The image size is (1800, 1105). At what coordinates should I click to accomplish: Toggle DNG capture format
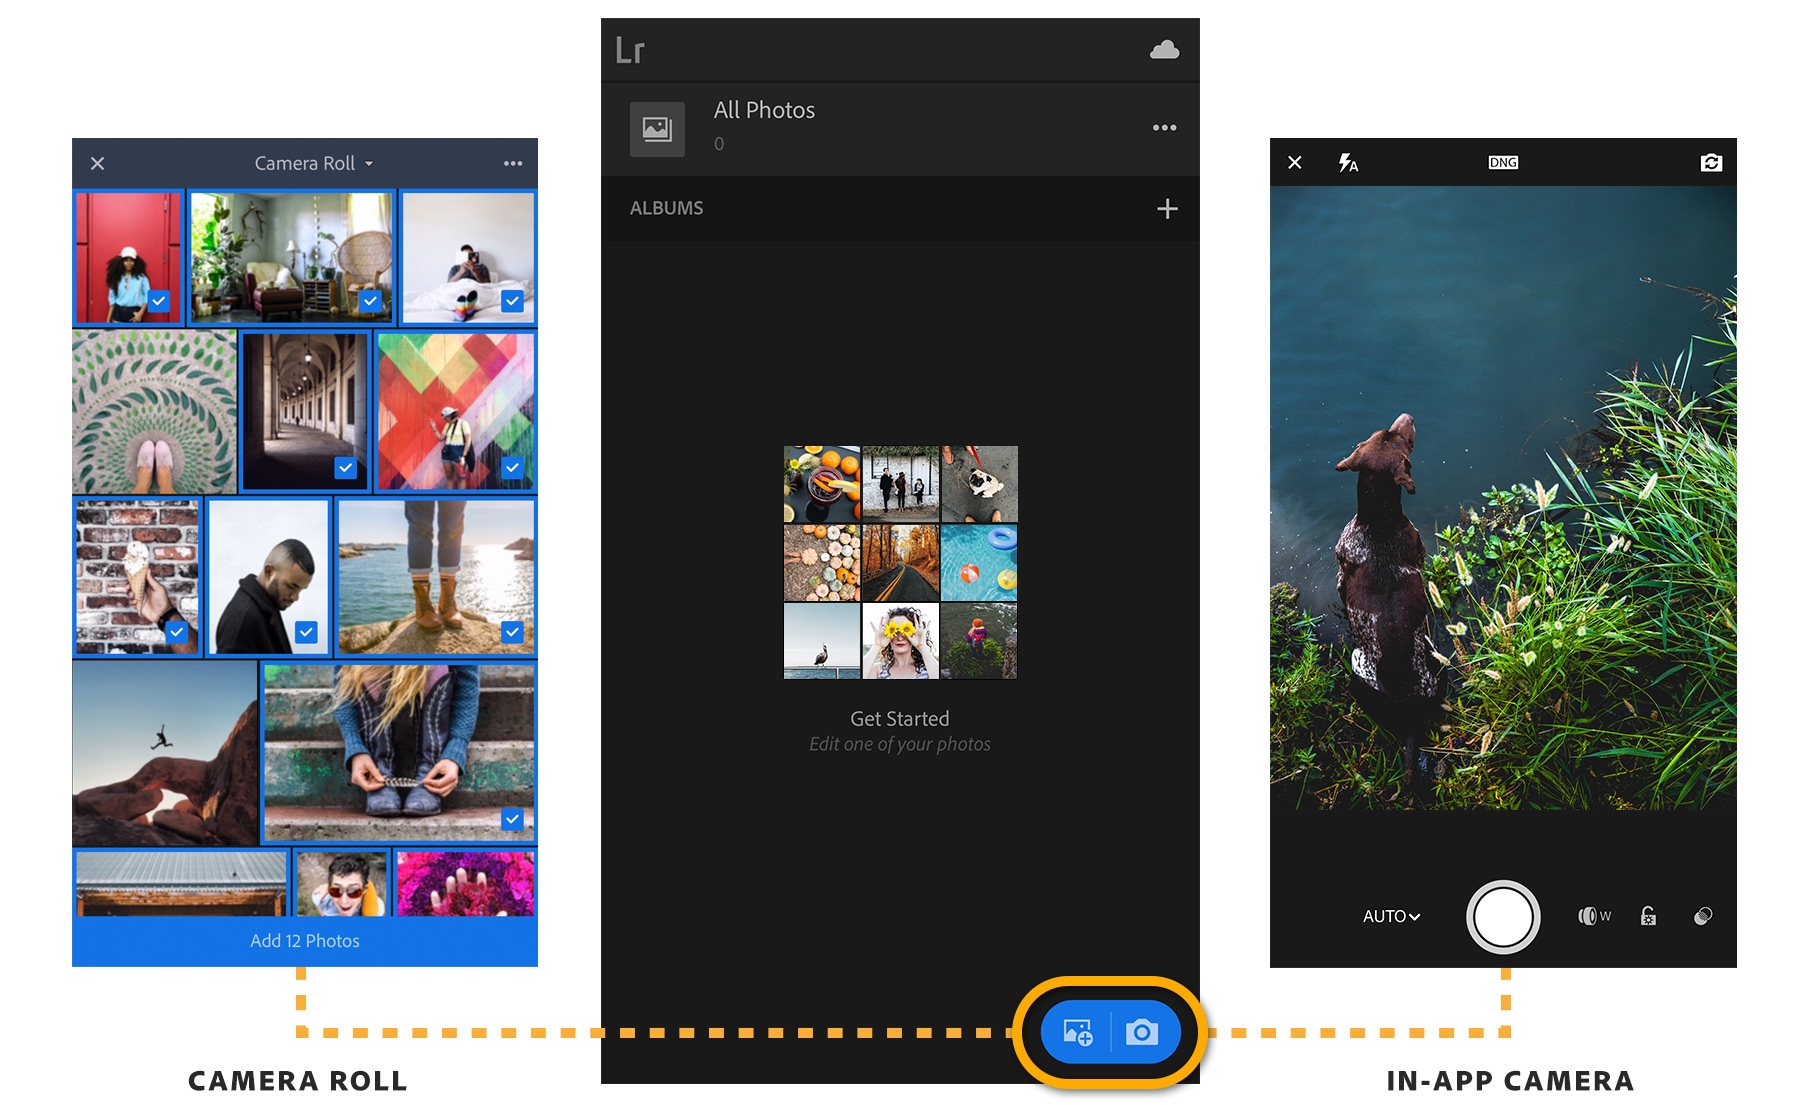pos(1502,162)
